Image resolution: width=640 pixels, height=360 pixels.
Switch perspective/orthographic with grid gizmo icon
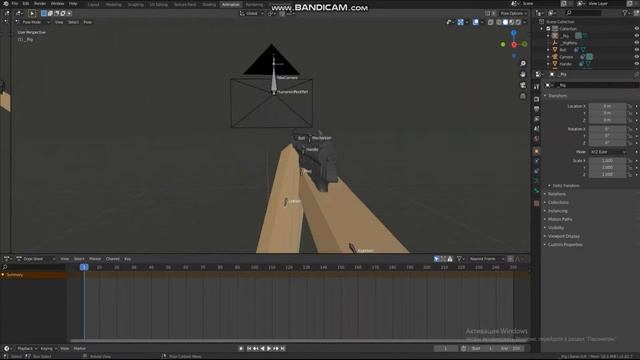point(523,96)
